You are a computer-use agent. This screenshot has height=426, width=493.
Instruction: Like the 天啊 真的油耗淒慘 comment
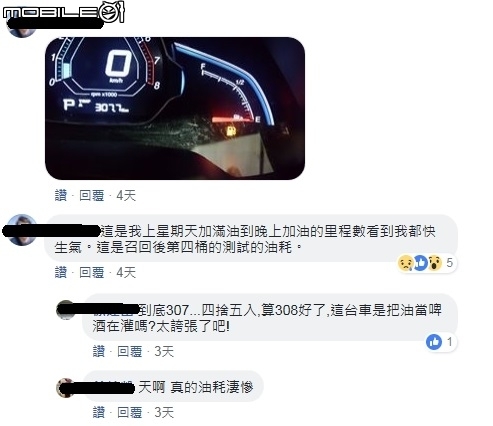tap(99, 412)
